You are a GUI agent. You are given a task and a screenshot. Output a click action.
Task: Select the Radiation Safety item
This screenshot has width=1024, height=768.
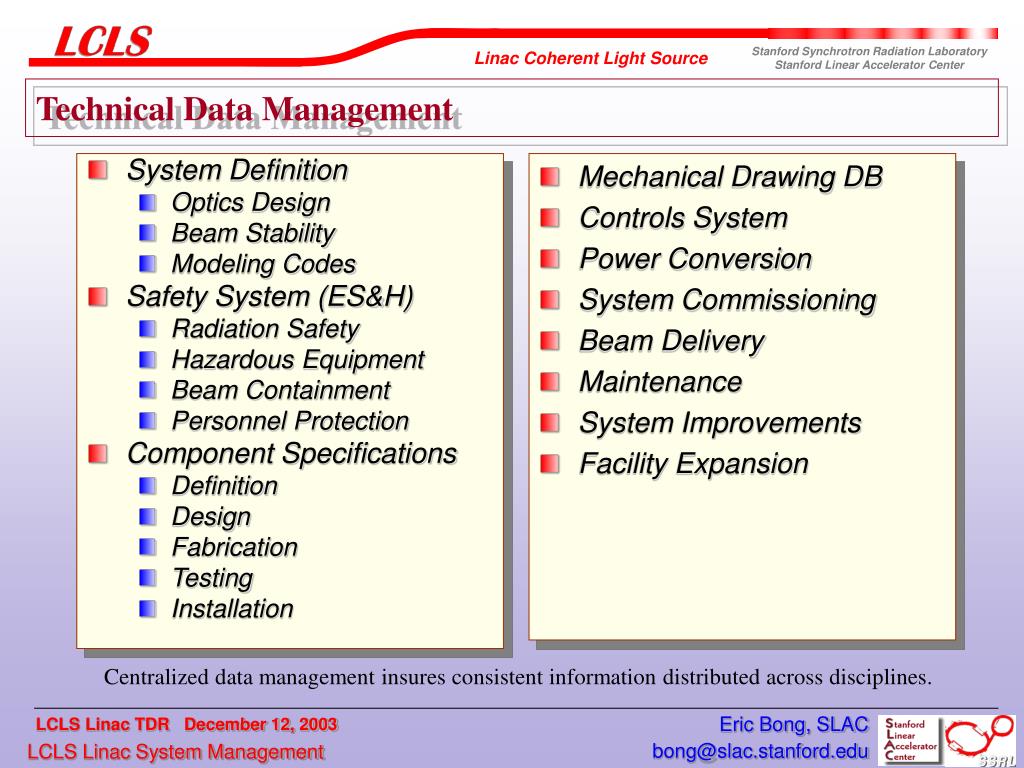pos(266,329)
